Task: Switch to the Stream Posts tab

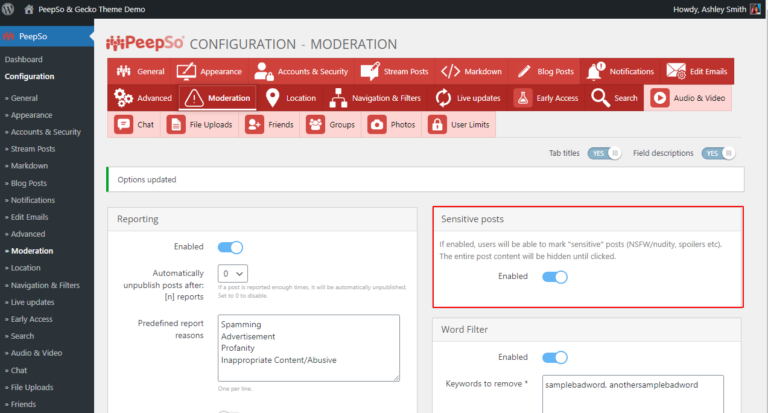Action: (x=395, y=71)
